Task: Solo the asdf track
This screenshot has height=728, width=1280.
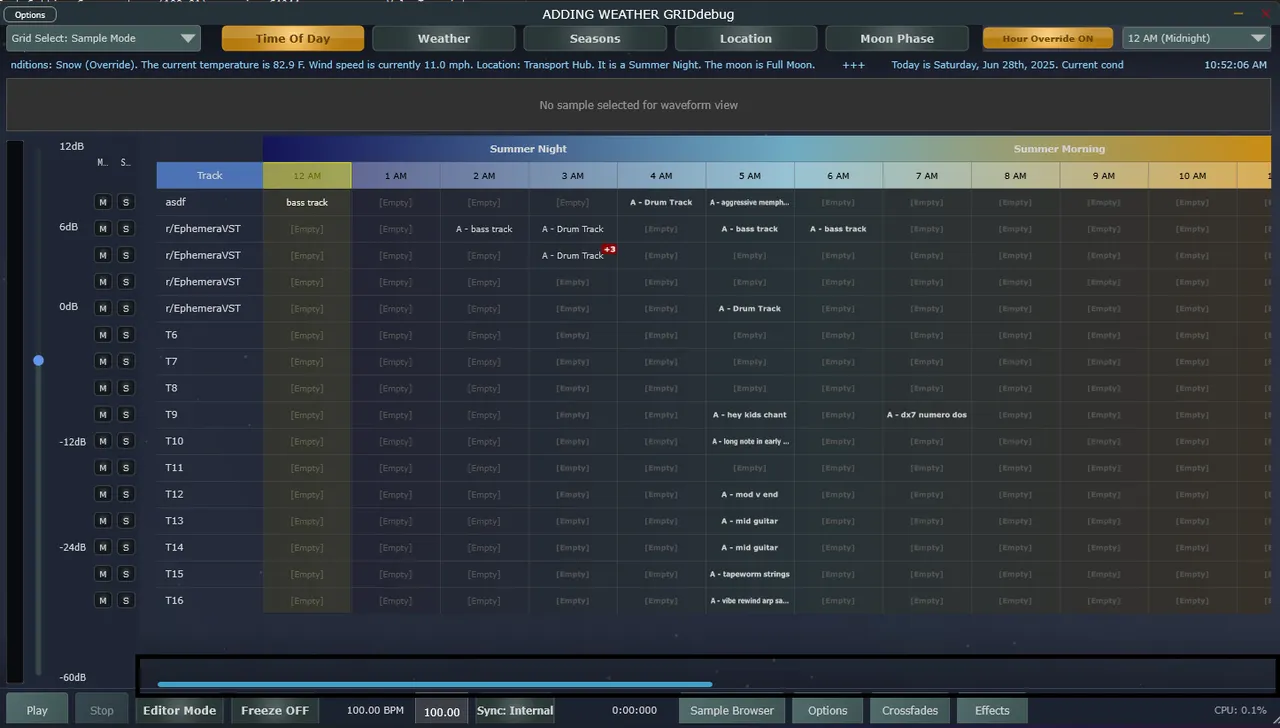Action: (x=126, y=202)
